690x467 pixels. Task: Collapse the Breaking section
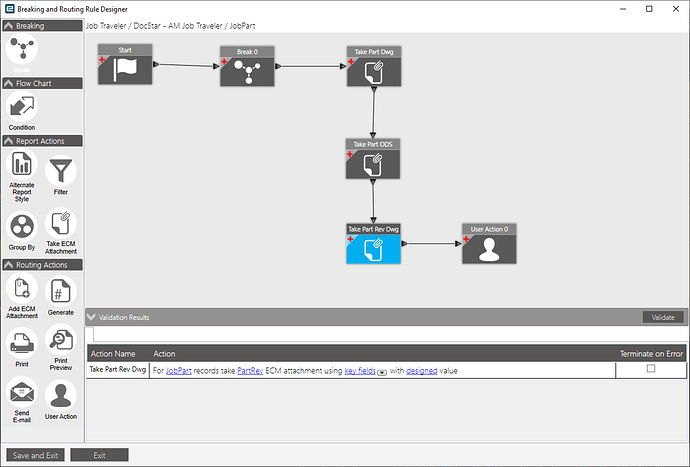point(8,26)
